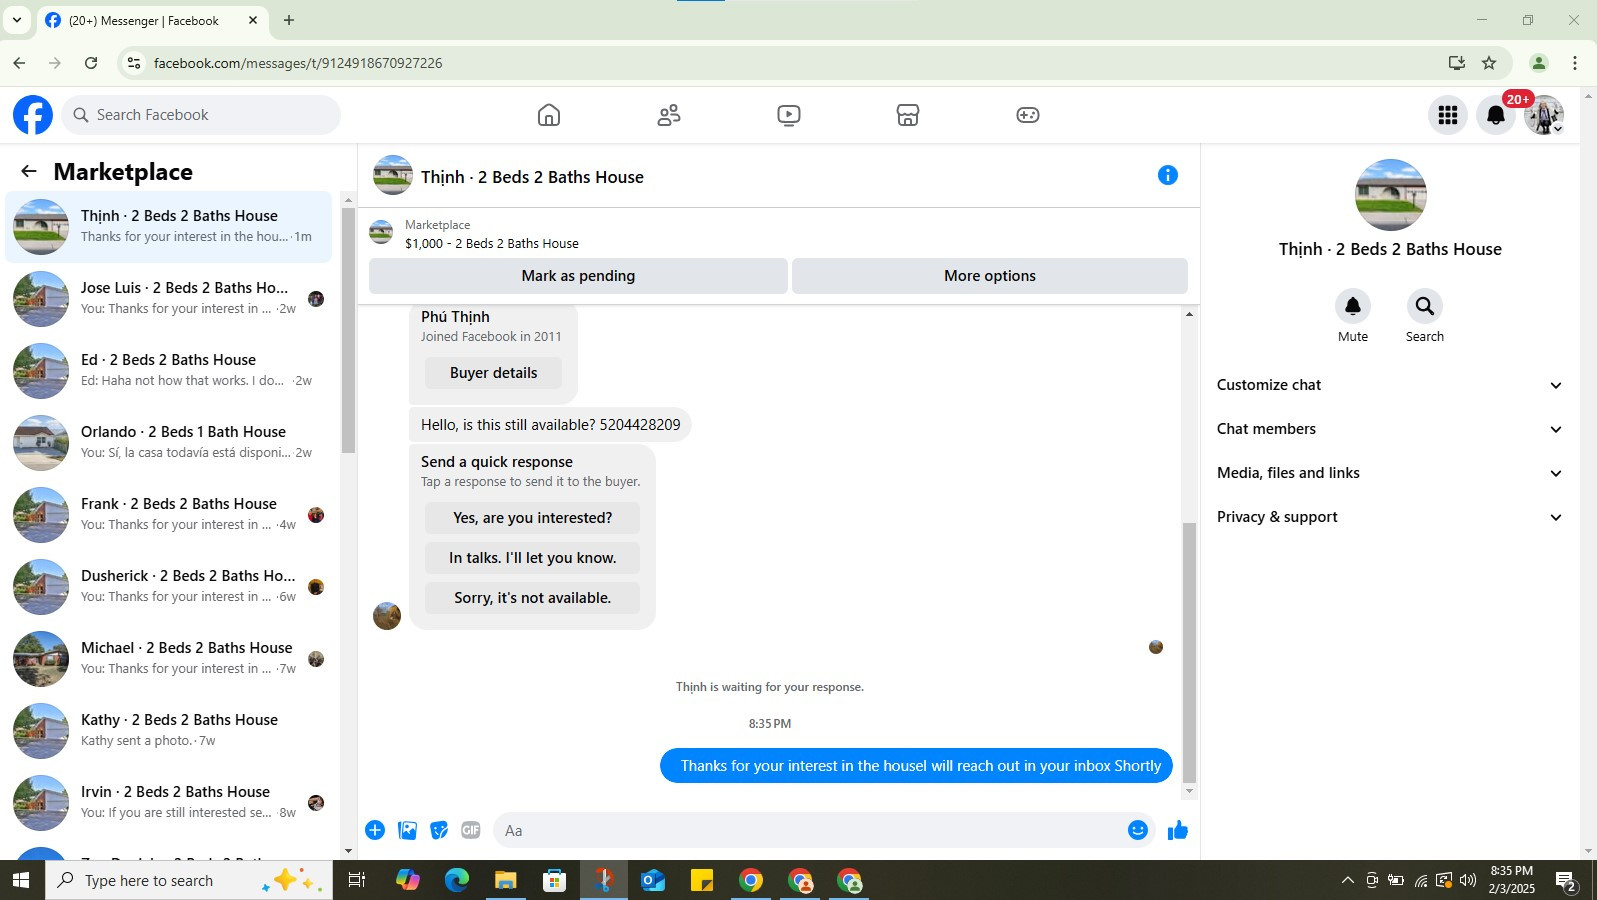Open the Orlando 2 Beds 1 Bath House chat
Image resolution: width=1597 pixels, height=900 pixels.
tap(169, 443)
